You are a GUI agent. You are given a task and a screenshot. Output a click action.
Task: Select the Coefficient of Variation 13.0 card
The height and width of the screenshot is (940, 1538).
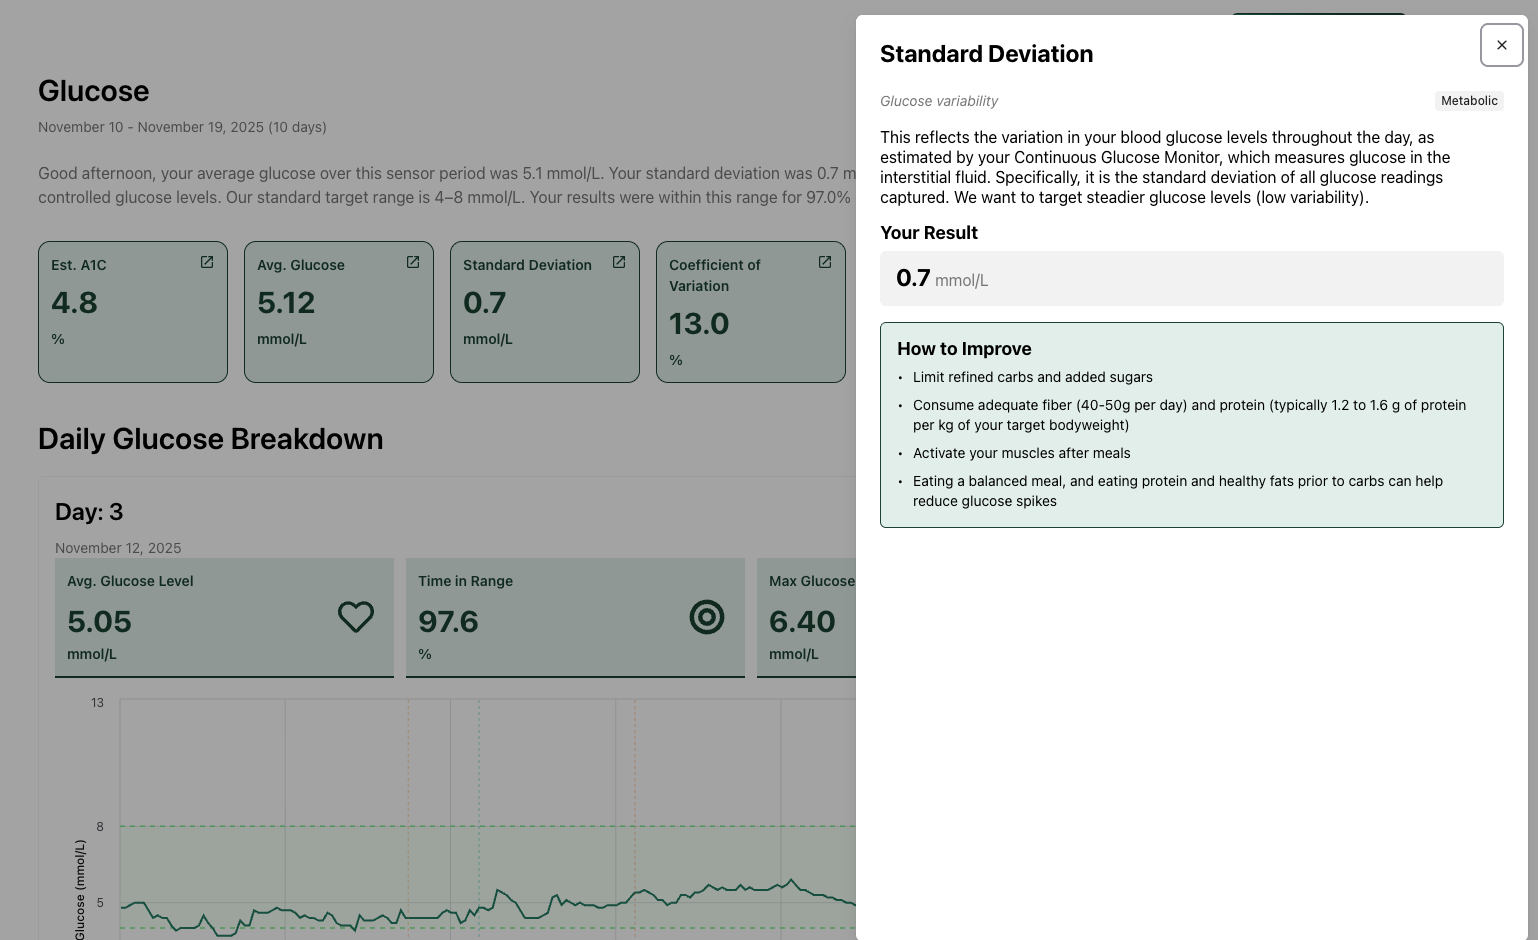[751, 312]
